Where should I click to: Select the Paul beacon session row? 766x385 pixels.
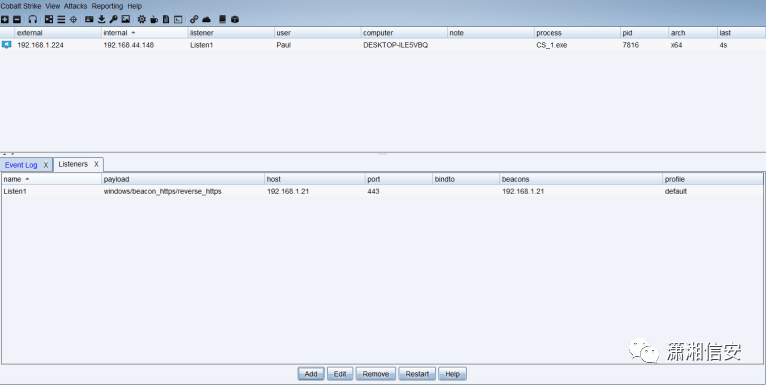[x=383, y=45]
